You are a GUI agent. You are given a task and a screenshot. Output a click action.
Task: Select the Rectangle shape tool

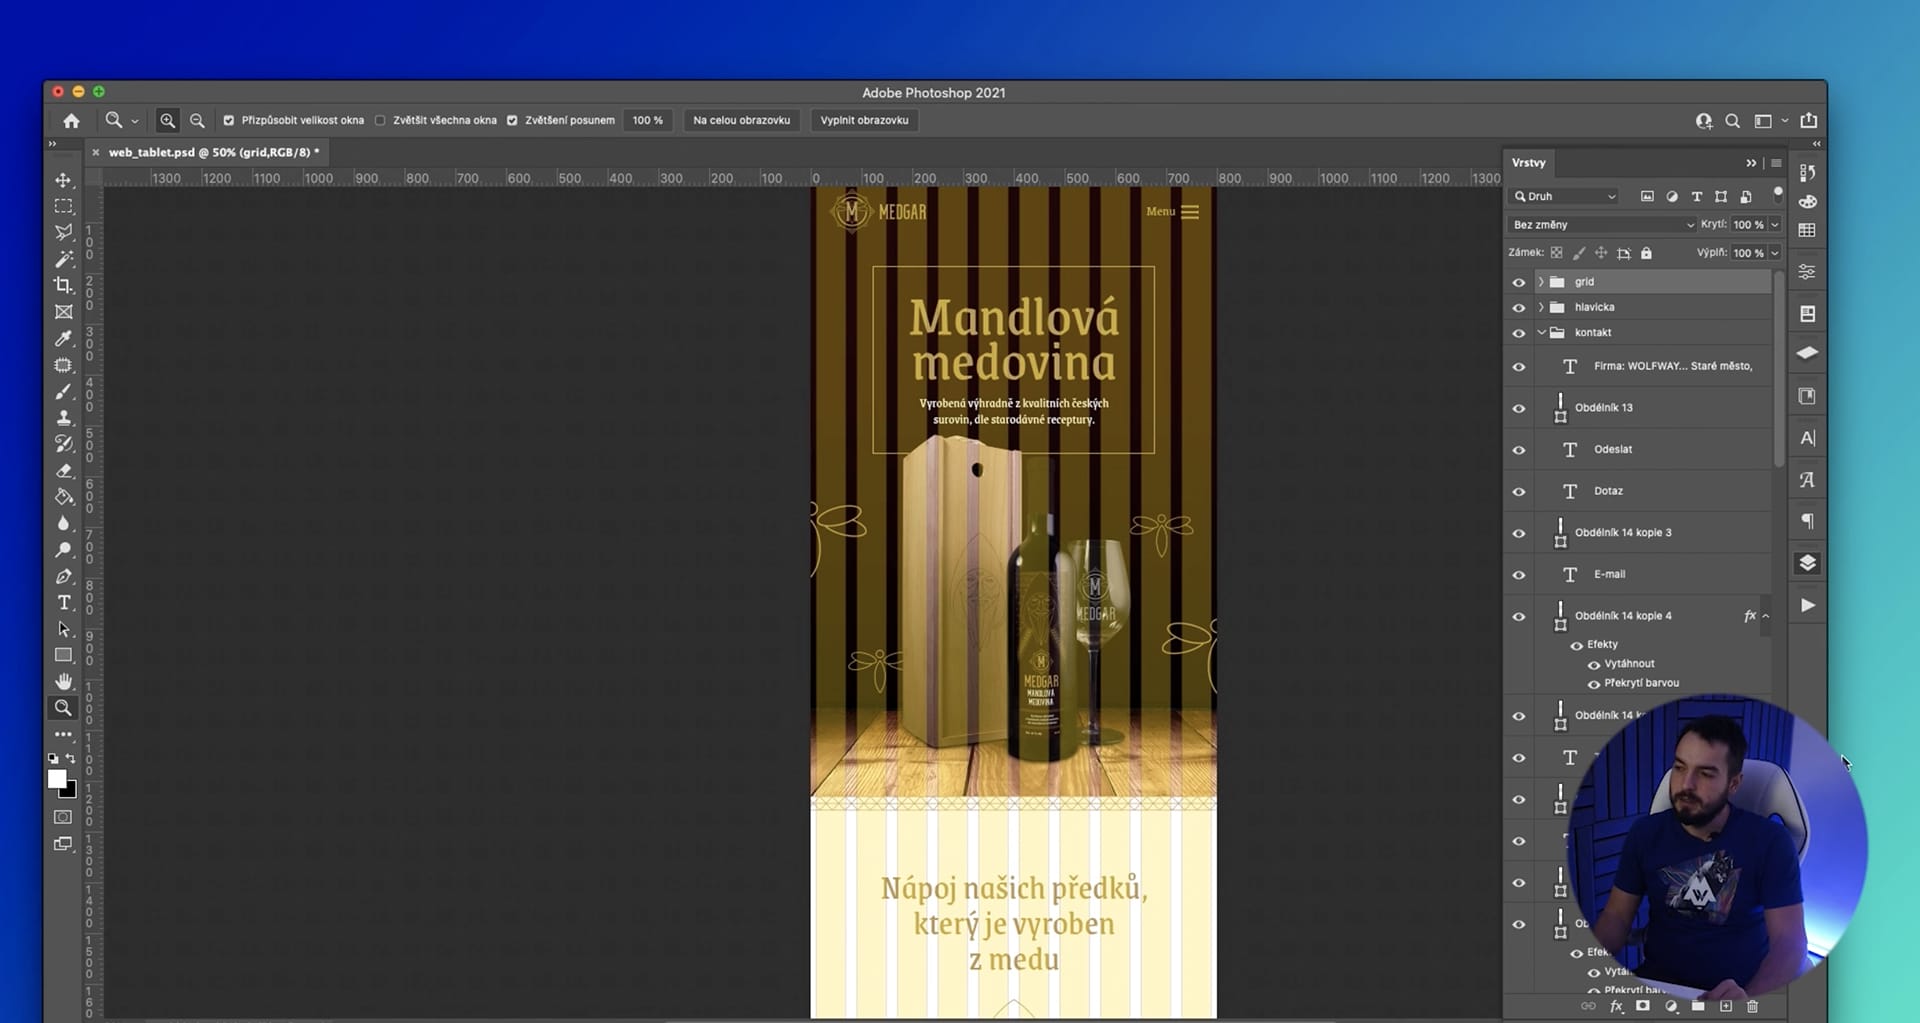63,655
